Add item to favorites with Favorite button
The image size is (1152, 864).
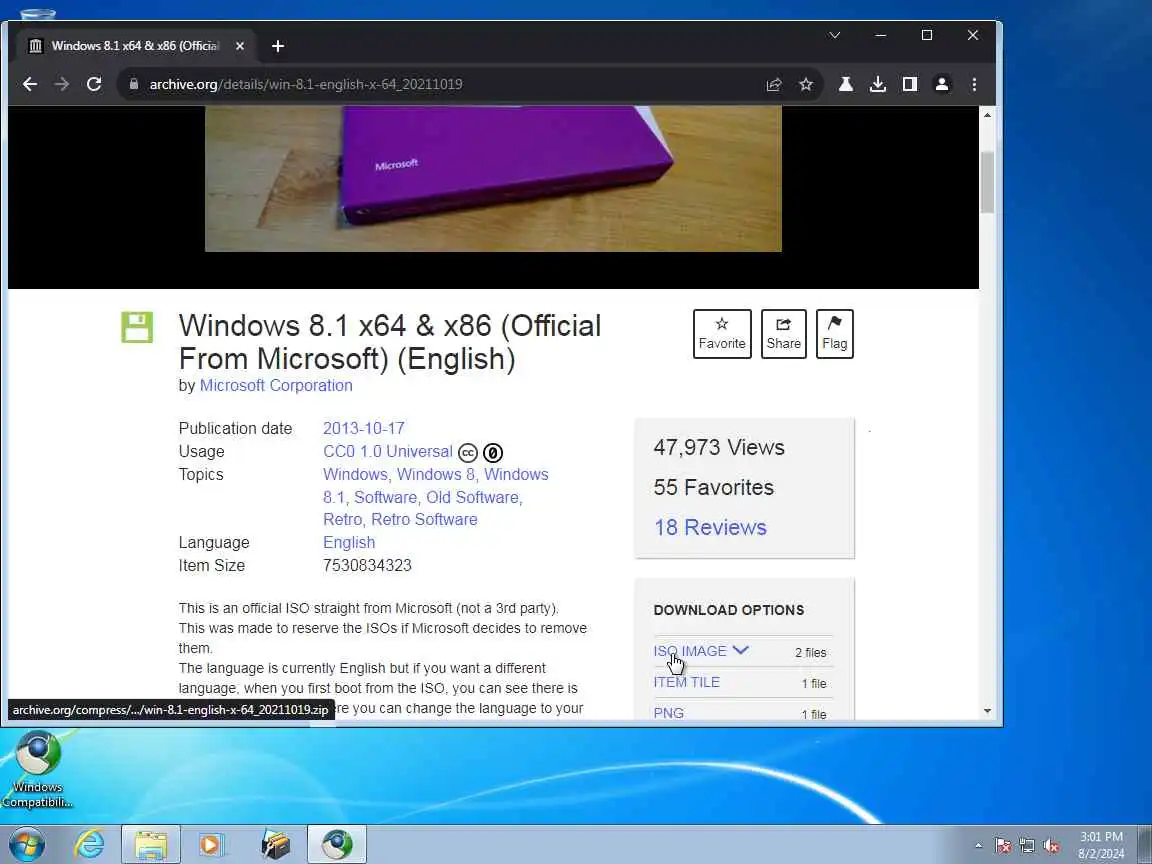point(721,334)
